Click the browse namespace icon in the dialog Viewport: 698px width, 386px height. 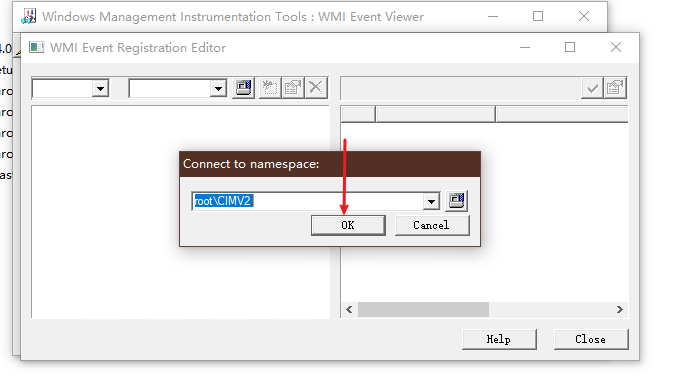pos(456,201)
